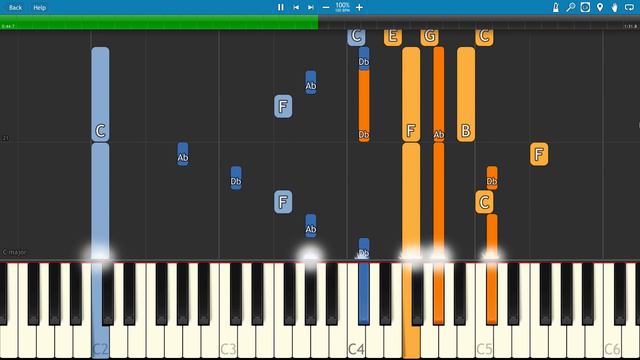Play the white key labeled C6
Viewport: 640px width, 360px height.
612,343
